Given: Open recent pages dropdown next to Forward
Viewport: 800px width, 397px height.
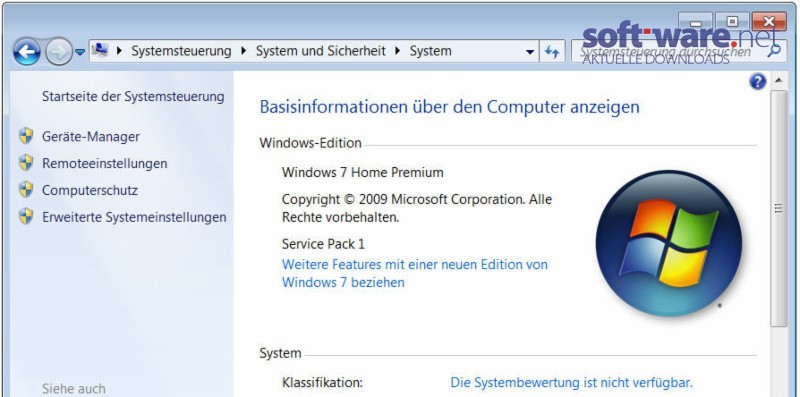Looking at the screenshot, I should coord(80,52).
